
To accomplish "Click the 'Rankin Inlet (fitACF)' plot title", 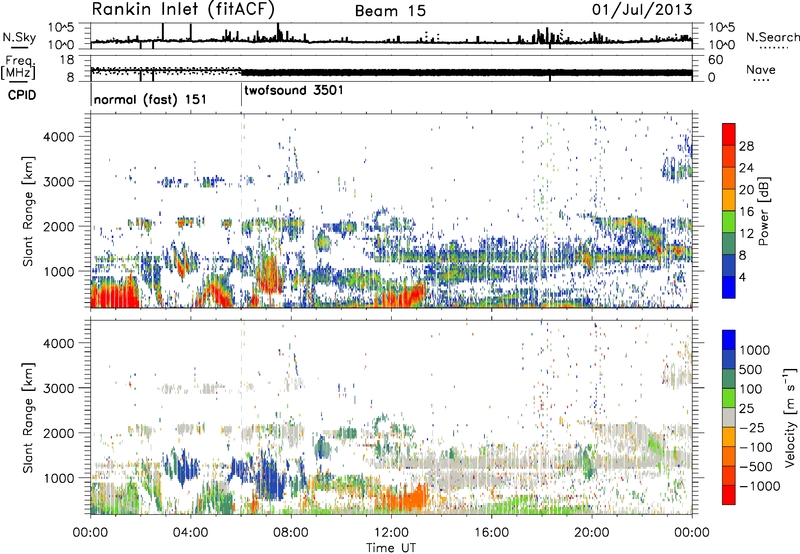I will 183,9.
